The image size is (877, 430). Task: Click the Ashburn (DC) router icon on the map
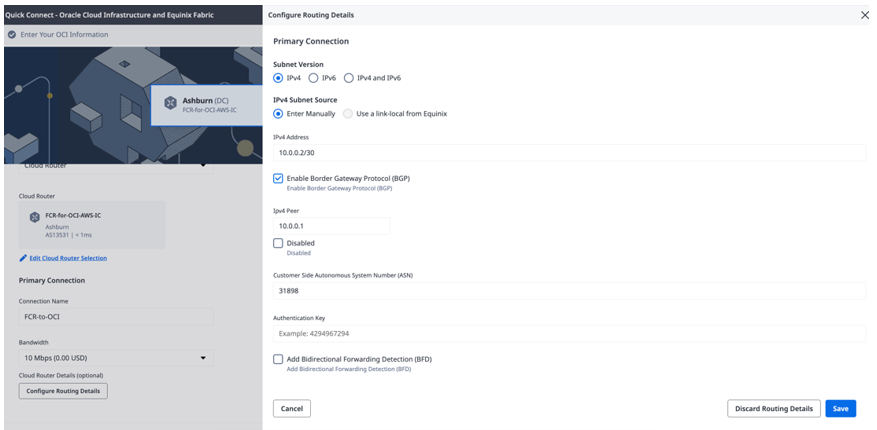pyautogui.click(x=170, y=103)
